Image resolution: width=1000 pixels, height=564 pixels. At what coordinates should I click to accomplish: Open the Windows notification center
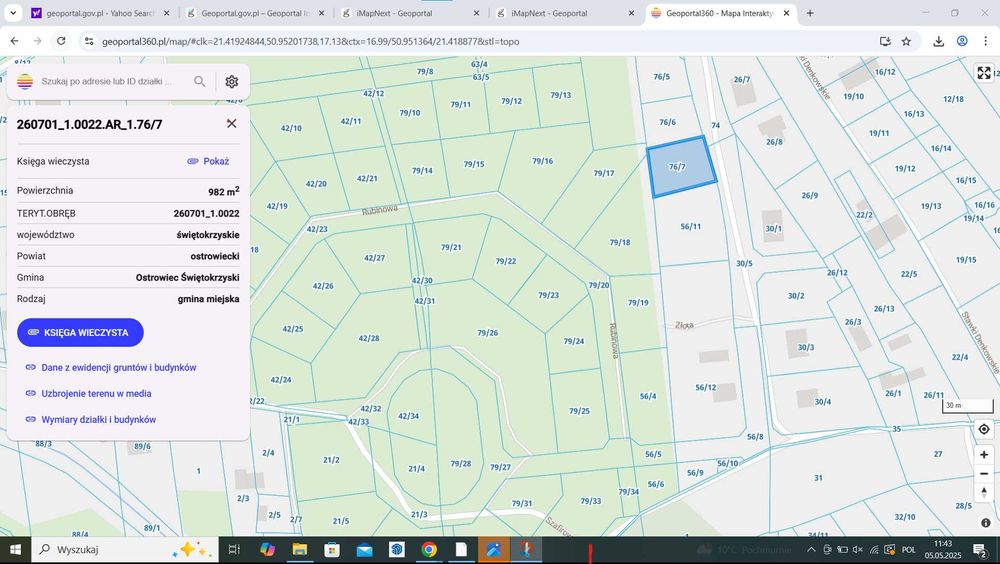click(980, 549)
